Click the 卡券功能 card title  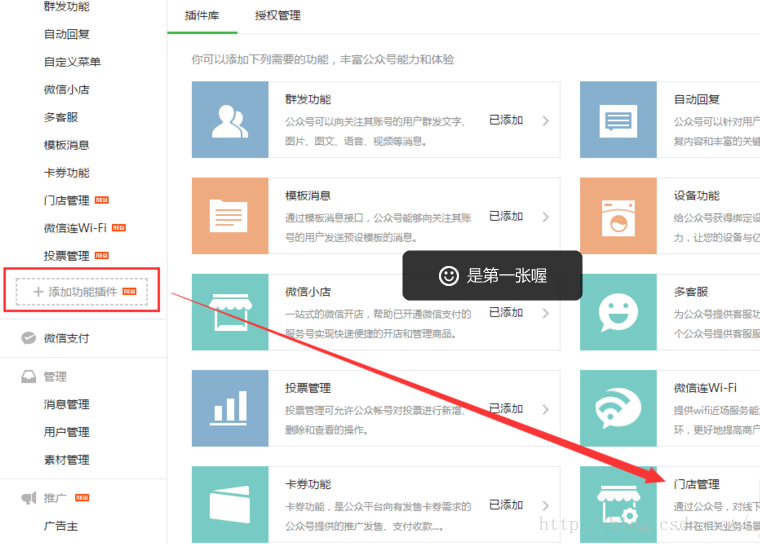308,484
